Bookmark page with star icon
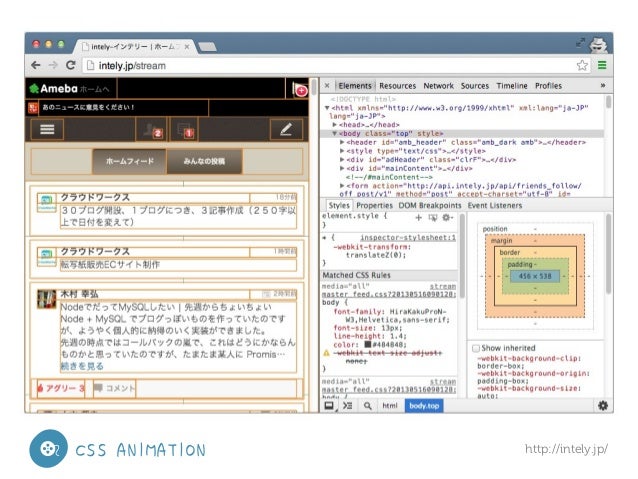The image size is (638, 479). pos(582,65)
